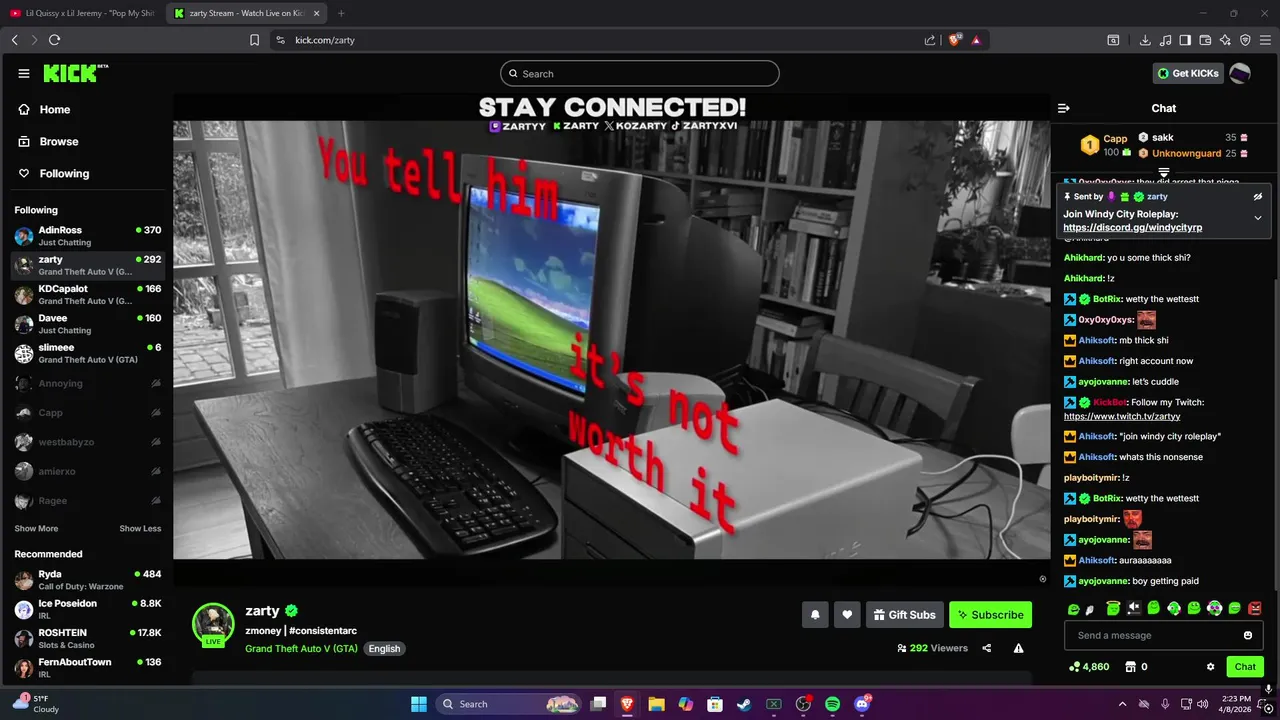This screenshot has width=1280, height=720.
Task: Open the recommended FernAboutTown channel
Action: [x=88, y=667]
